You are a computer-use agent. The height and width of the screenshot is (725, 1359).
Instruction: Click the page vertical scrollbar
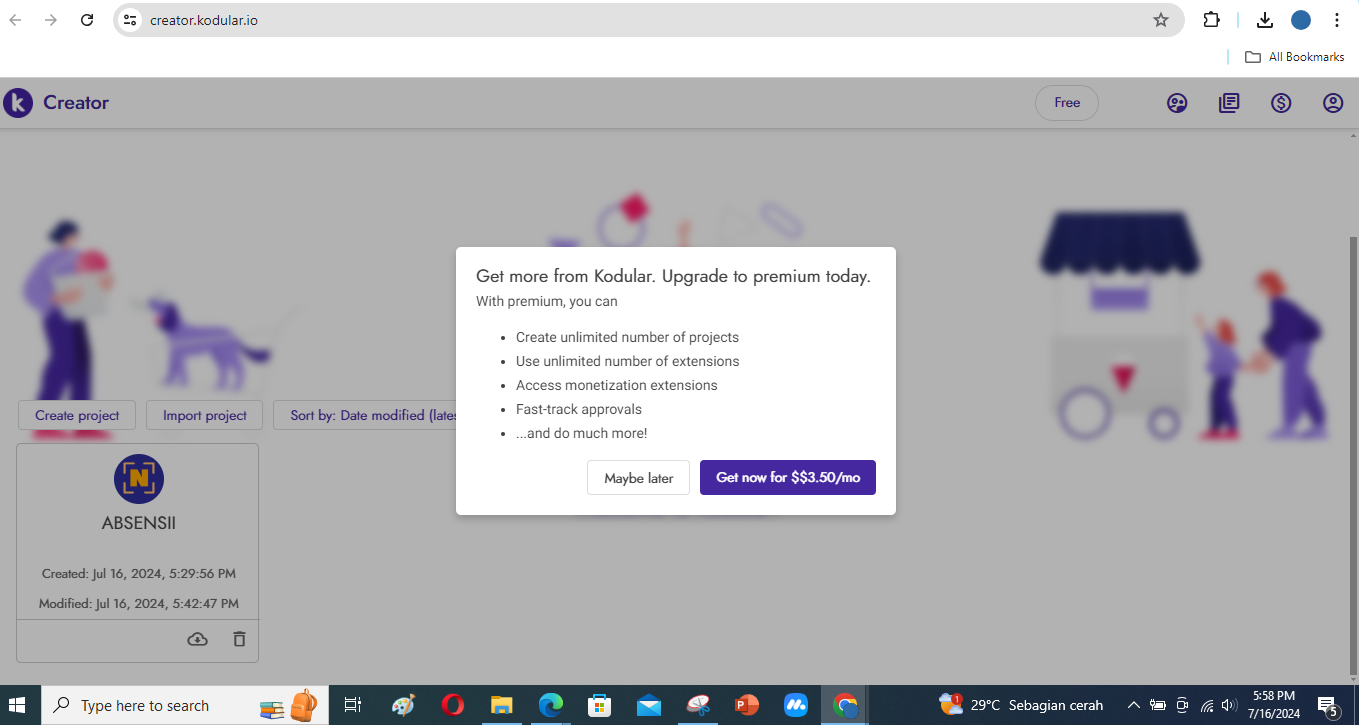pos(1354,455)
